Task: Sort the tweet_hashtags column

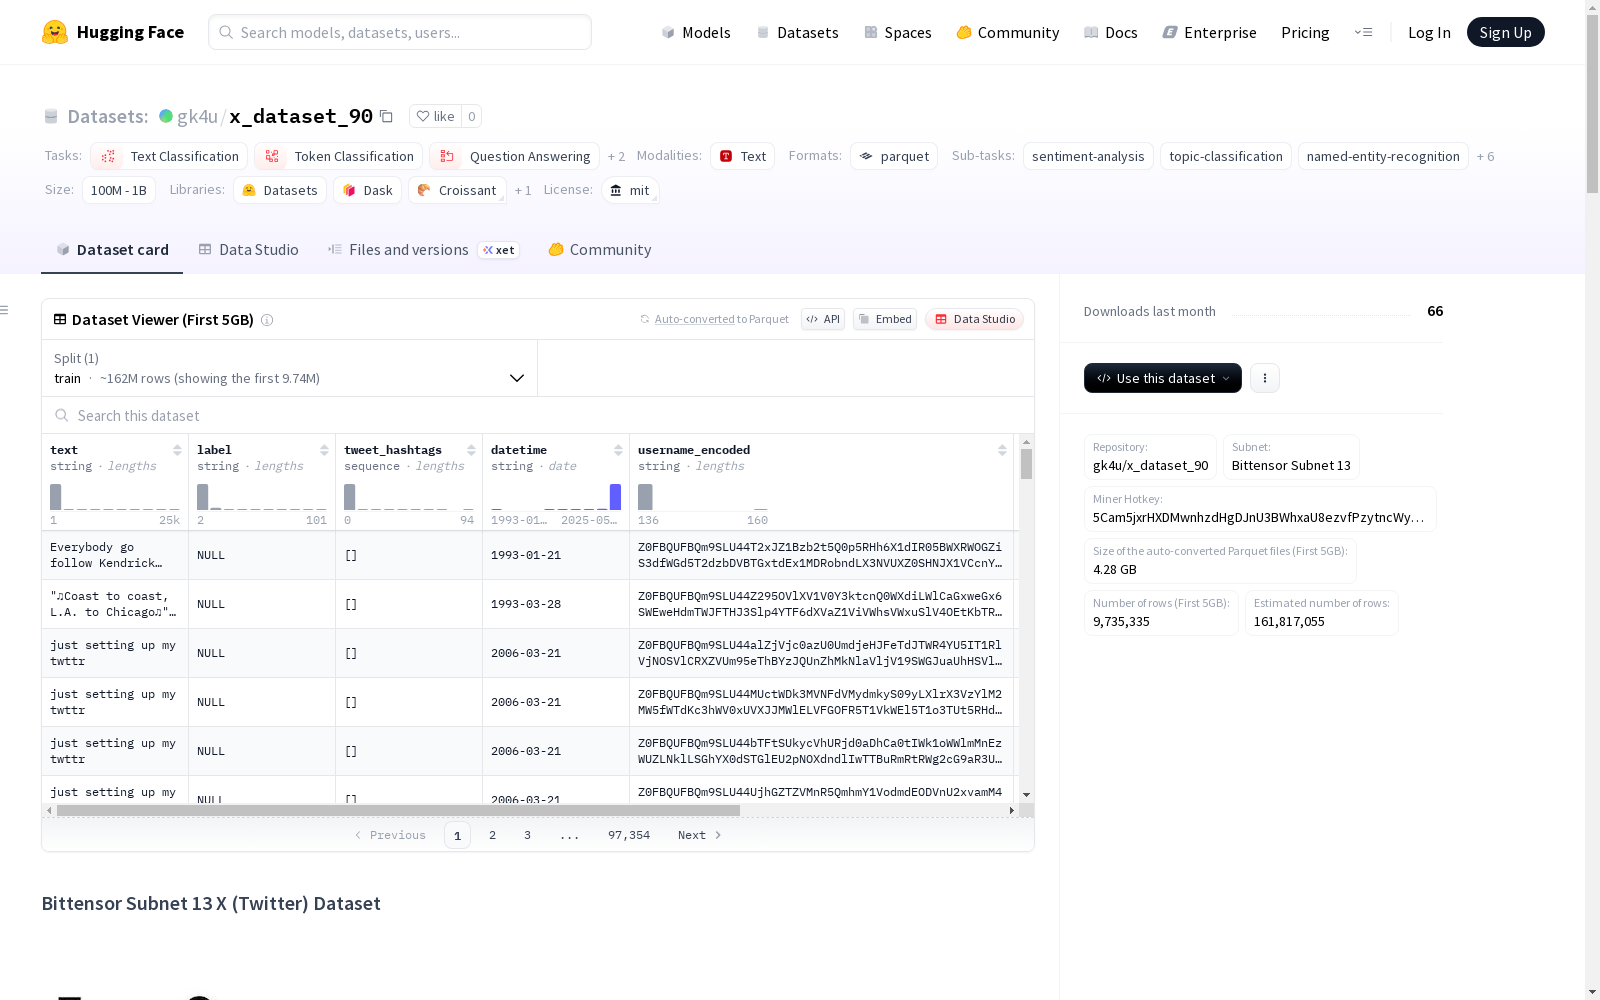Action: (471, 450)
